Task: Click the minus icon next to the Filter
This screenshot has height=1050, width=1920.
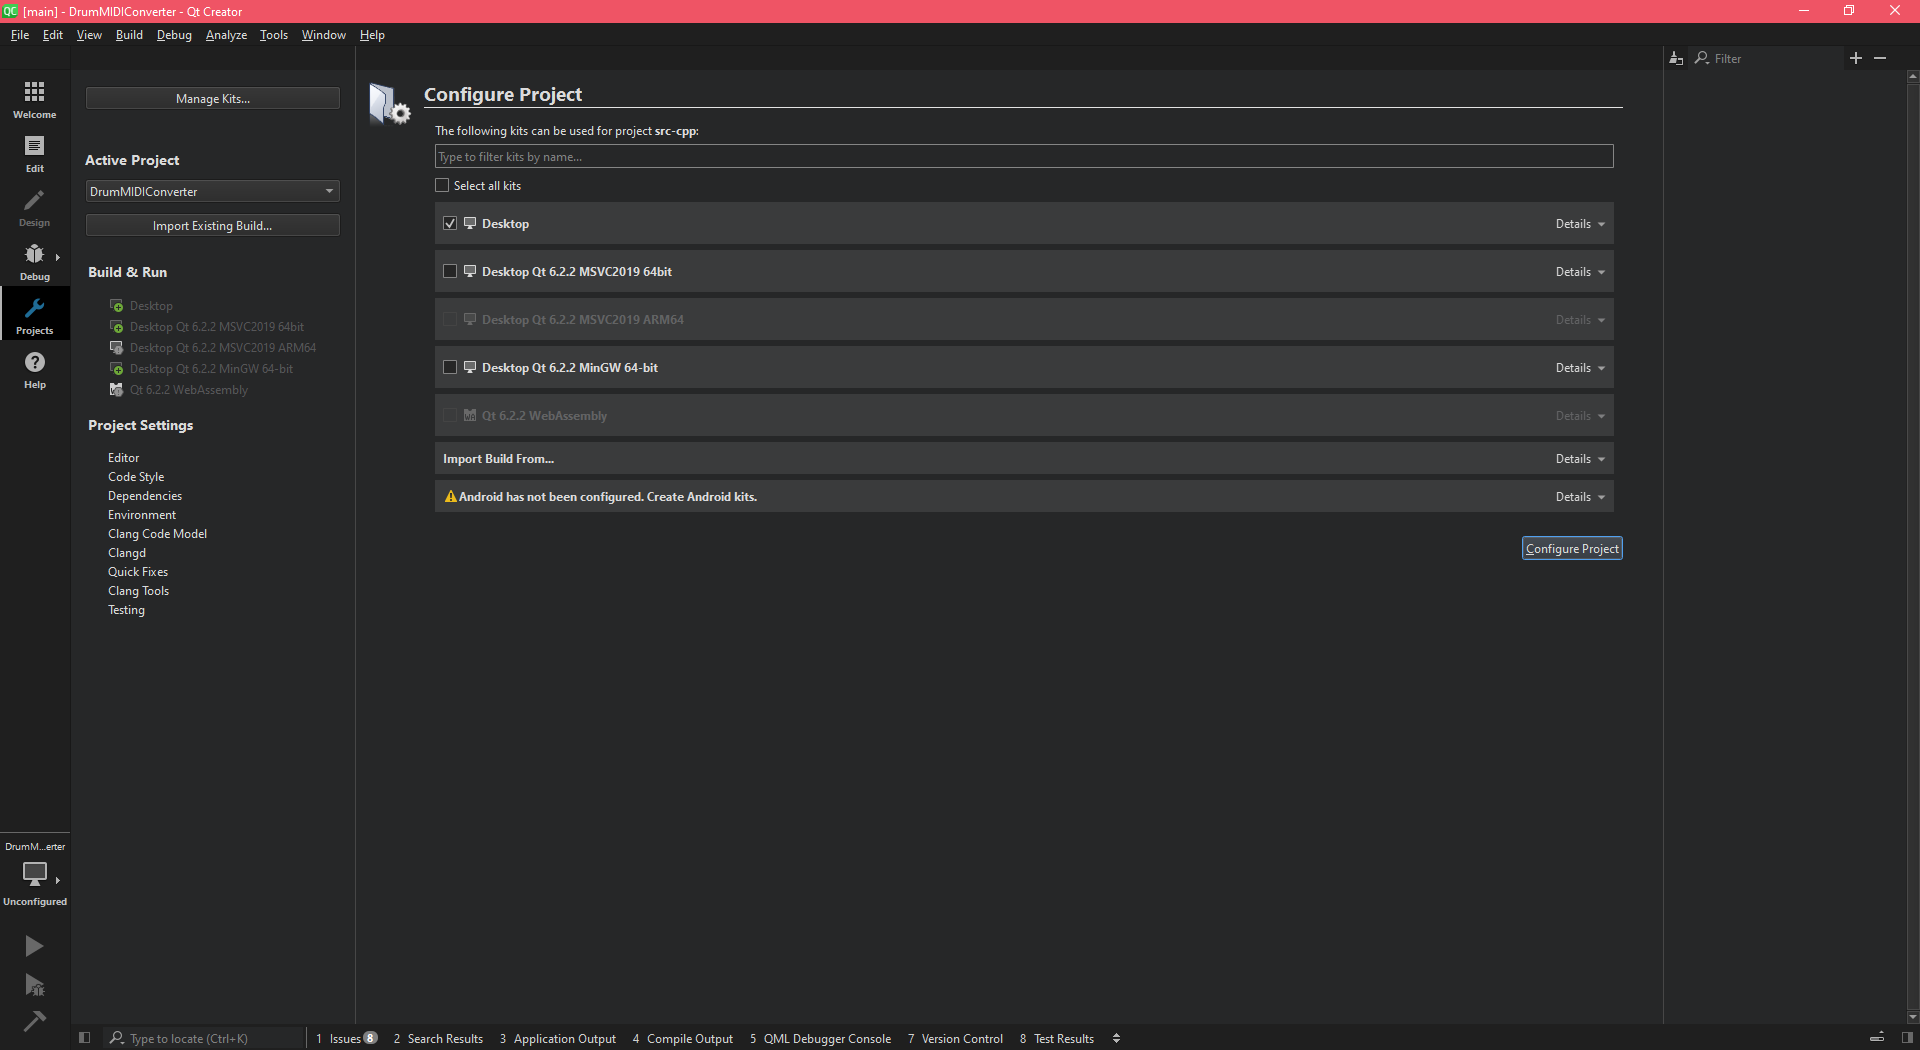Action: (1880, 58)
